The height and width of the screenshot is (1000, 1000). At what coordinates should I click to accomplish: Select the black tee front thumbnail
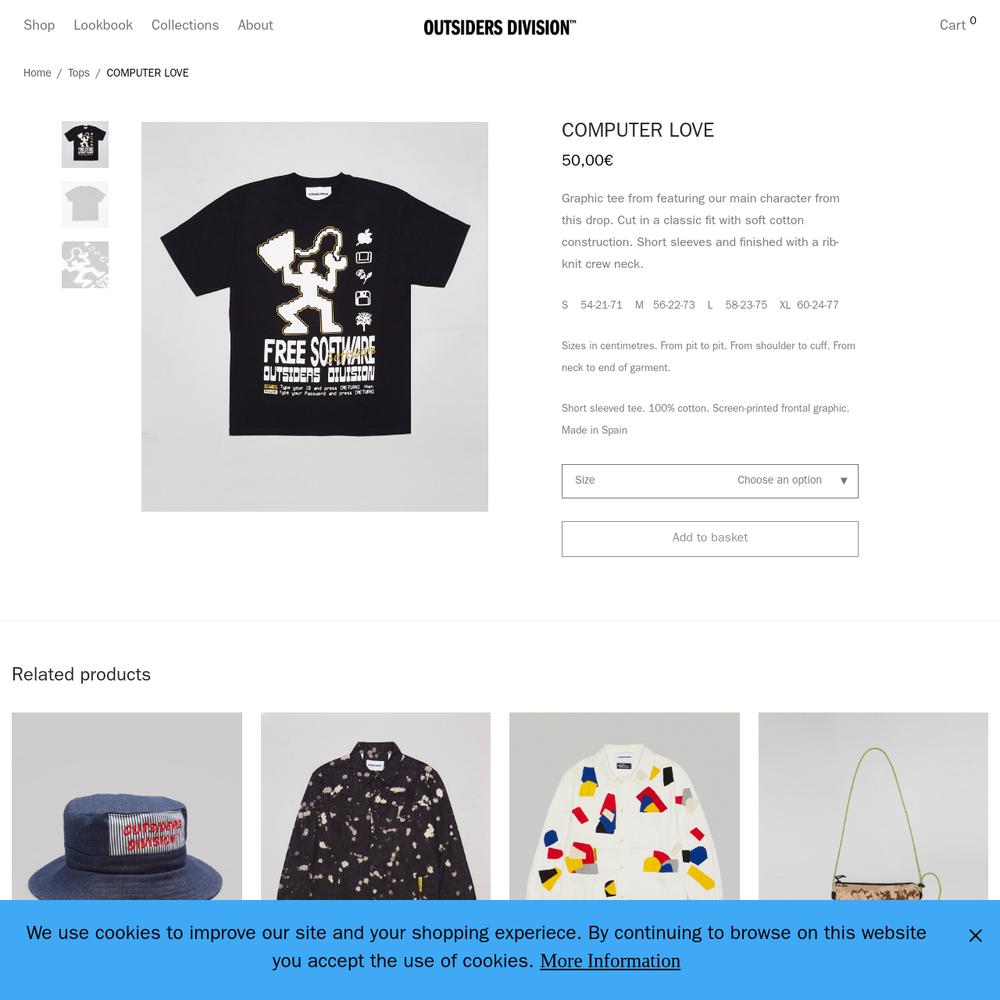85,145
